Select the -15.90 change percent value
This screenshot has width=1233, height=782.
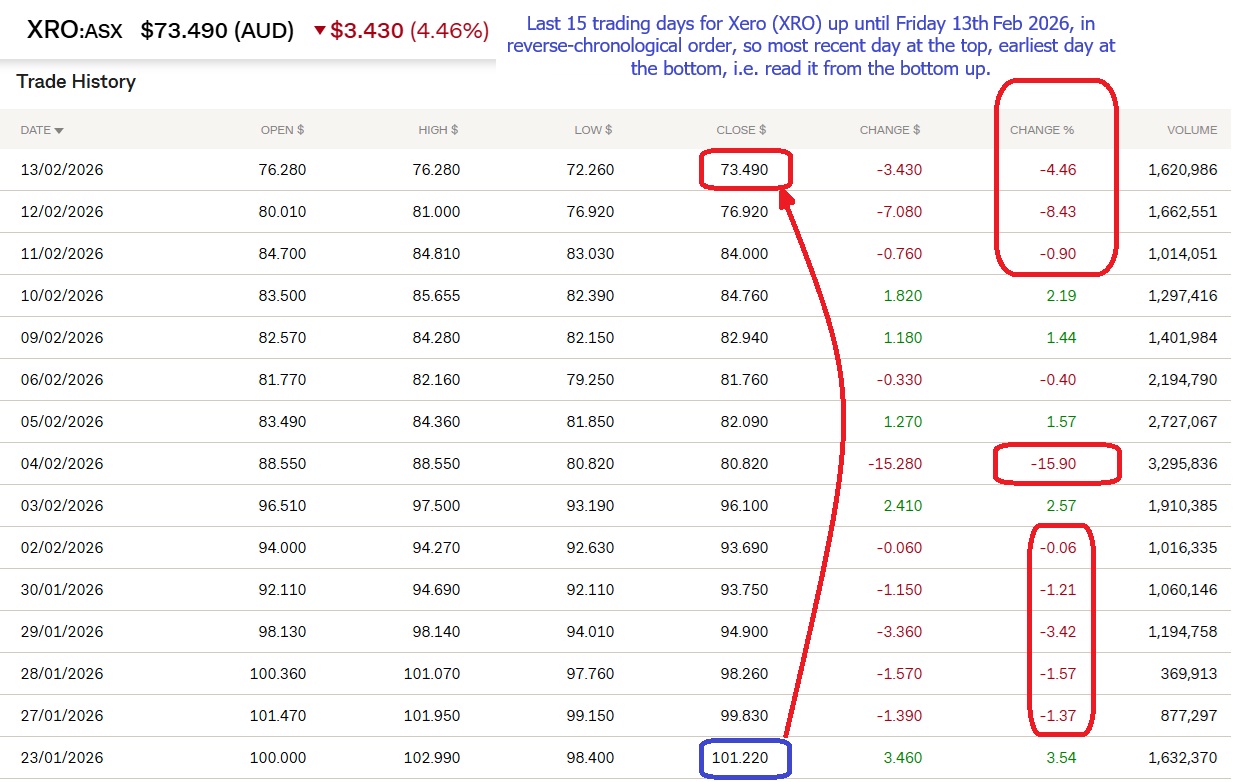tap(1055, 464)
